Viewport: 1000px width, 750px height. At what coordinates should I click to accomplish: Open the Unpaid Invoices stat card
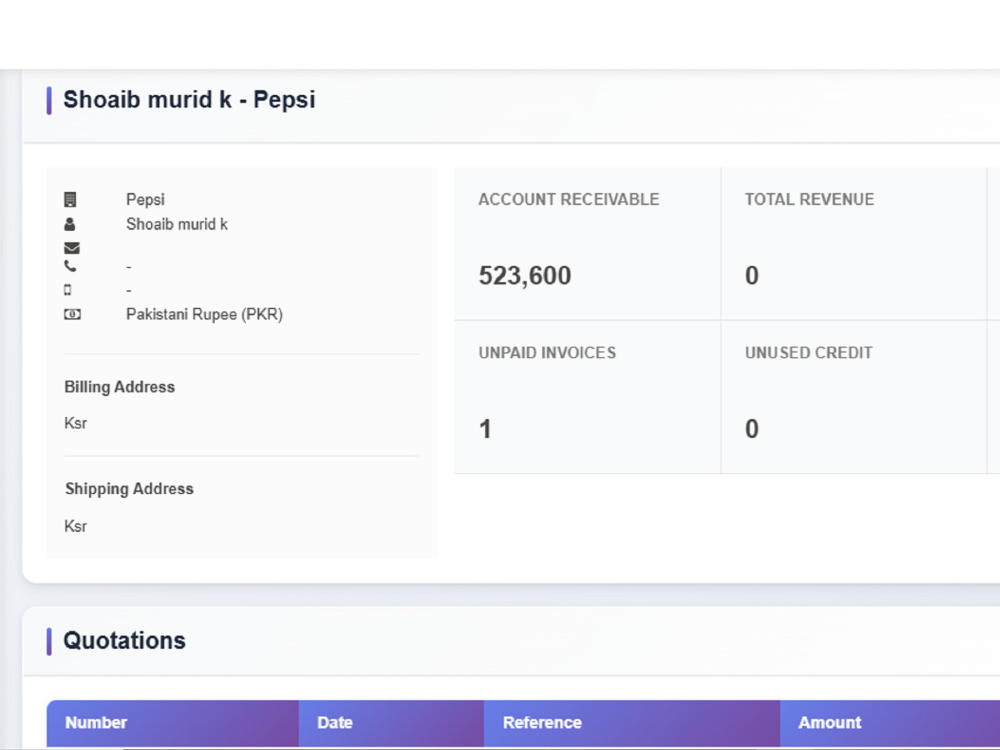(x=587, y=397)
